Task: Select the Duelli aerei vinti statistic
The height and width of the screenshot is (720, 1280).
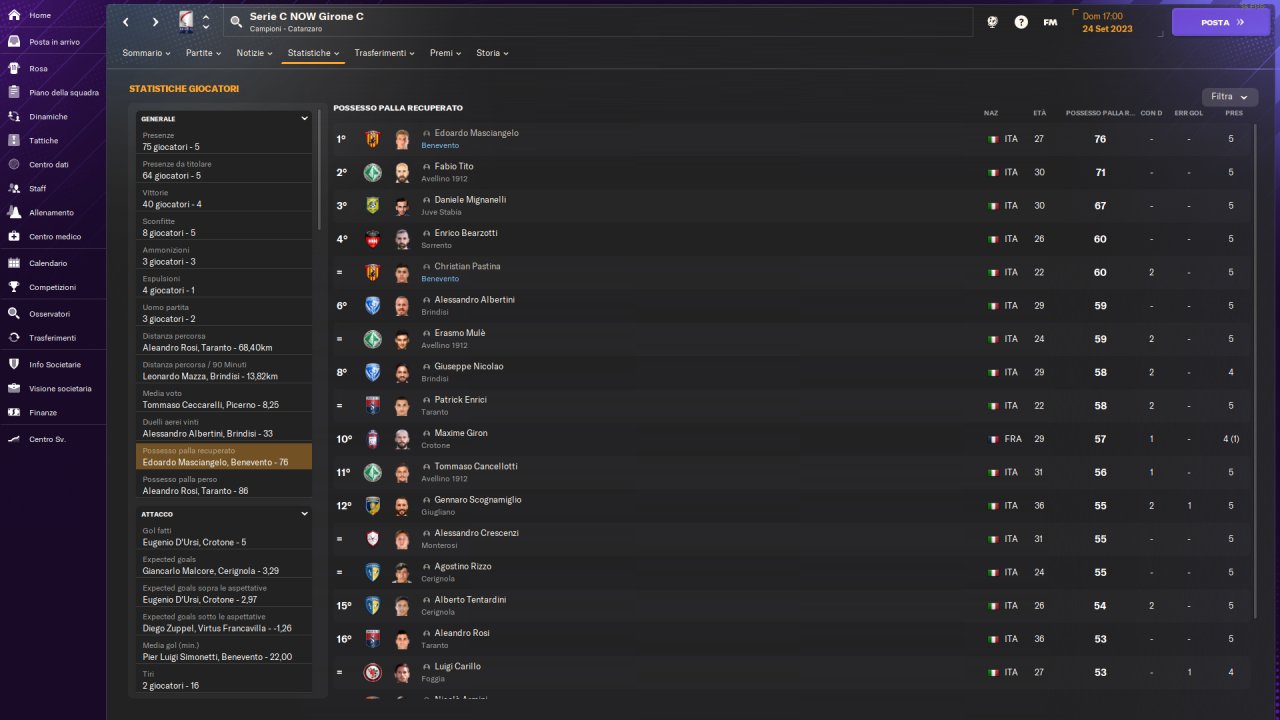Action: [x=224, y=428]
